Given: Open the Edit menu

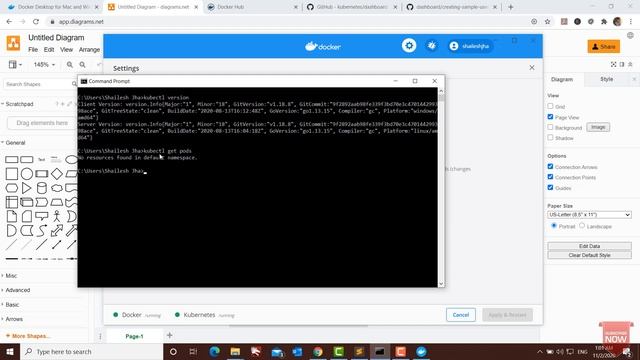Looking at the screenshot, I should (49, 49).
